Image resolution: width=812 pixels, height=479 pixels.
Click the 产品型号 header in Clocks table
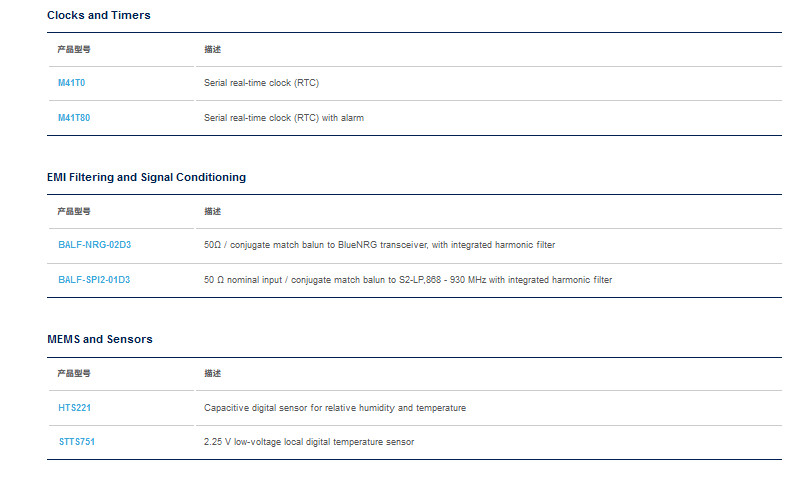[74, 49]
